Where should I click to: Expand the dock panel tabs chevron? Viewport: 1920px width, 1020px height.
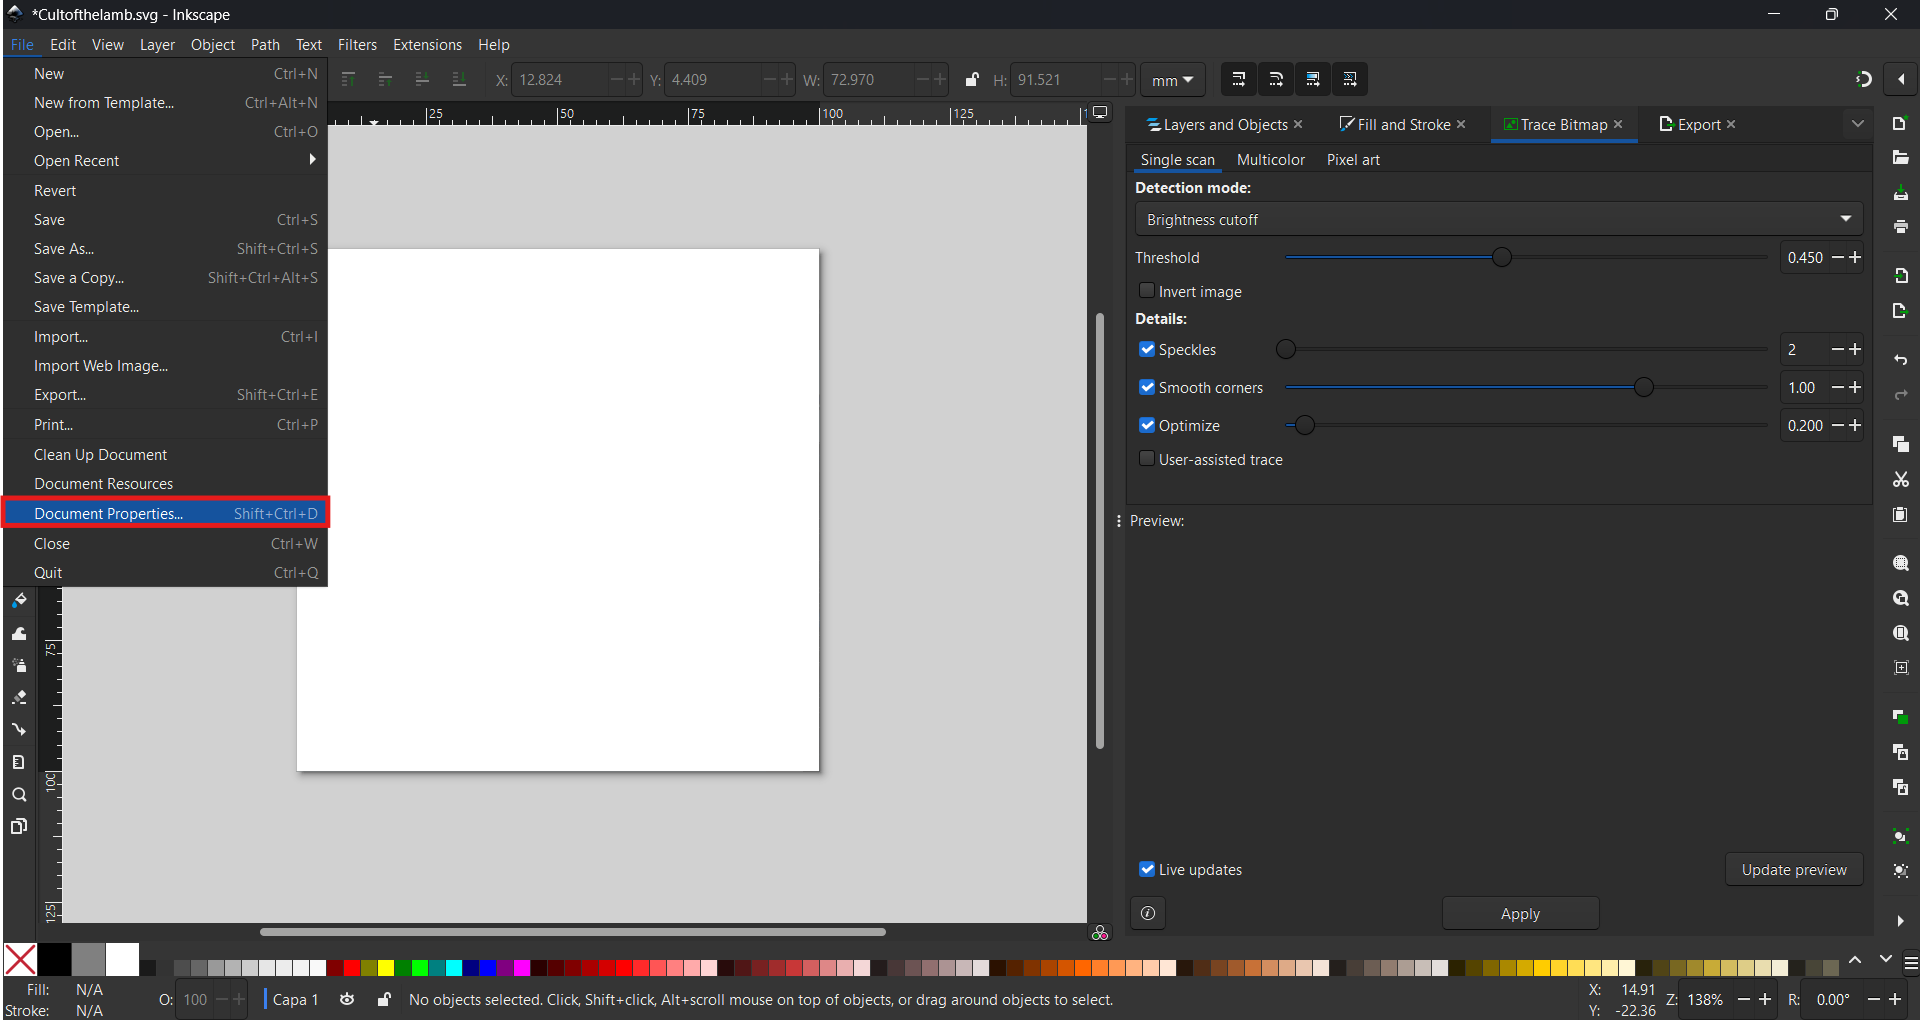click(x=1857, y=124)
